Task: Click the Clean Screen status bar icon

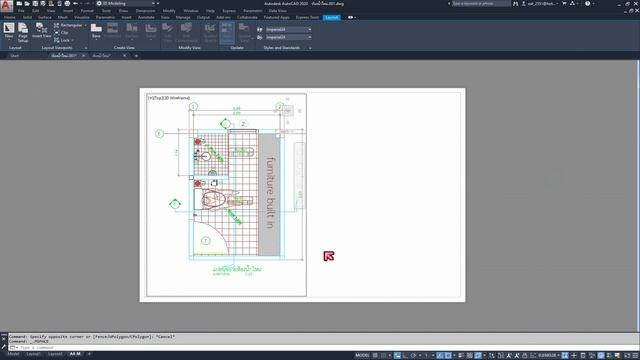Action: [627, 356]
